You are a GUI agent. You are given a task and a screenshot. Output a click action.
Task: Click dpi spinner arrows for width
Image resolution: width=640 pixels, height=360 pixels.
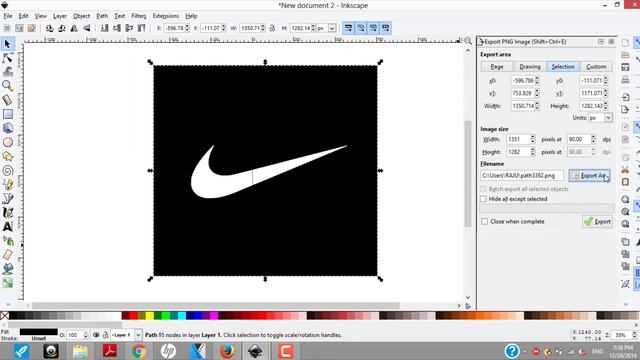(x=593, y=139)
